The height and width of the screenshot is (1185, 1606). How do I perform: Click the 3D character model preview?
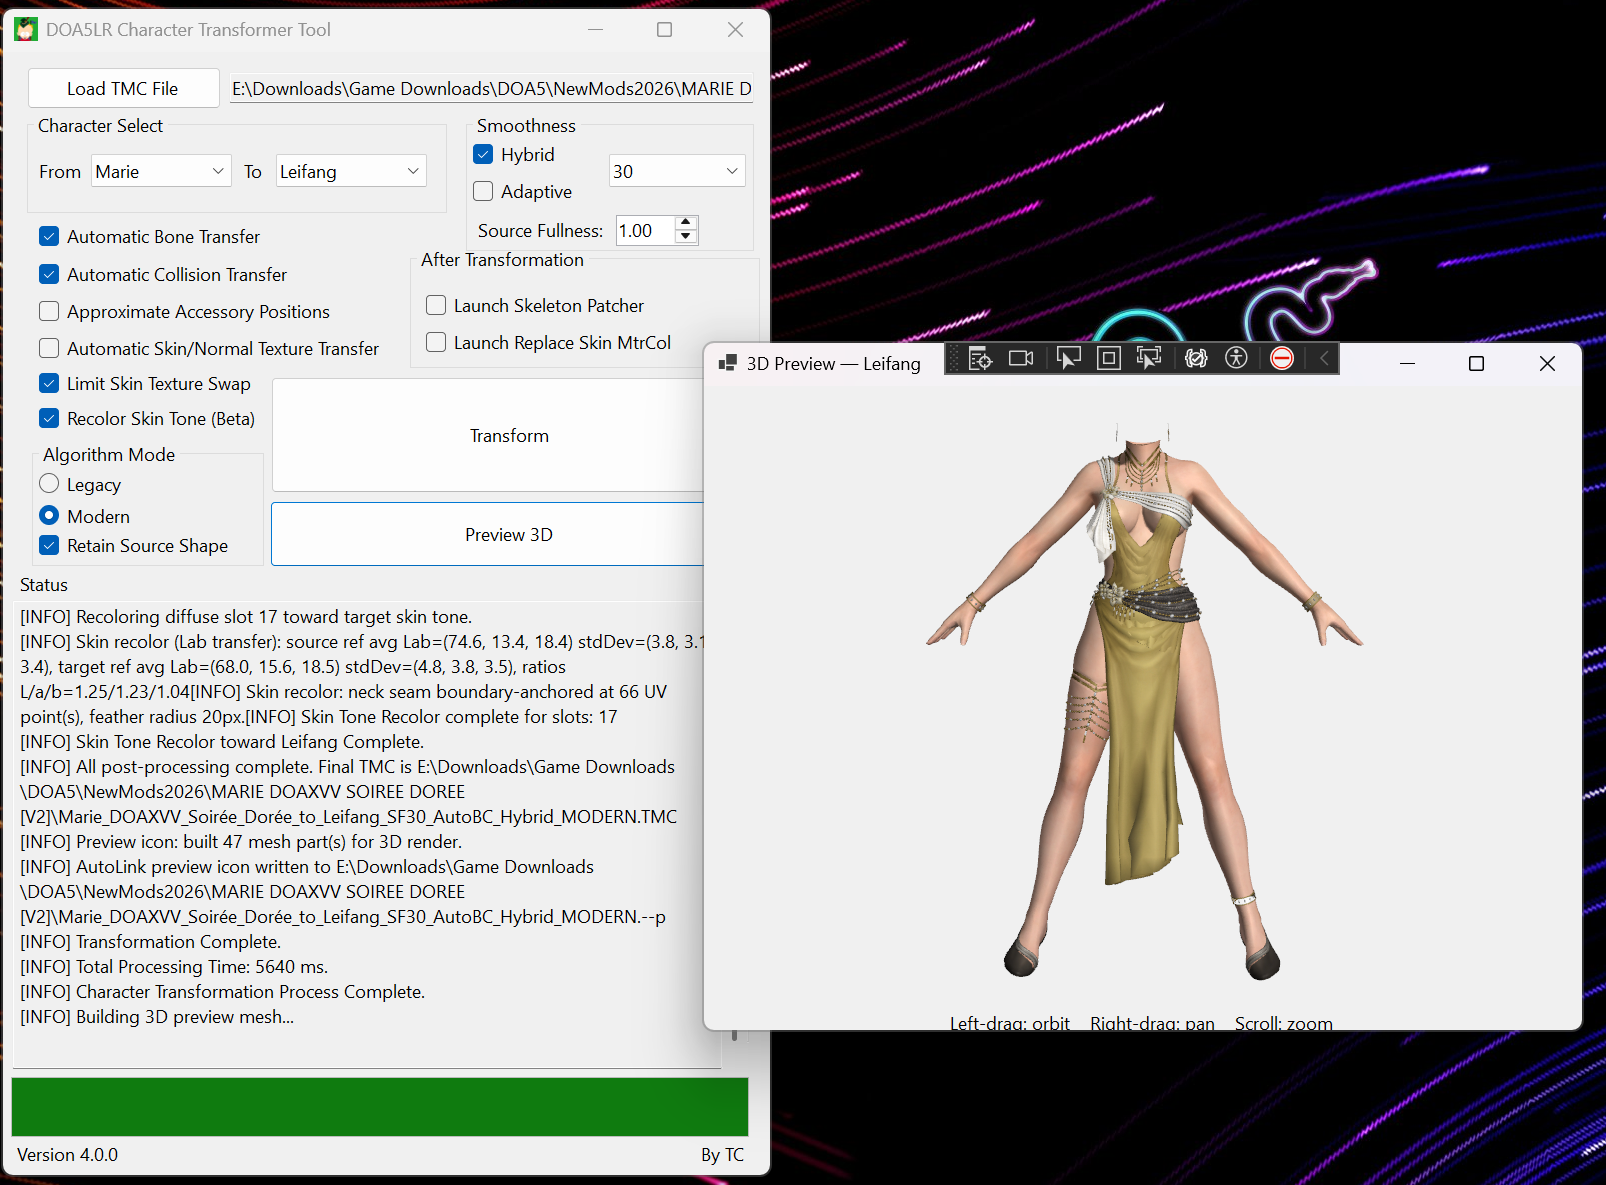1144,700
